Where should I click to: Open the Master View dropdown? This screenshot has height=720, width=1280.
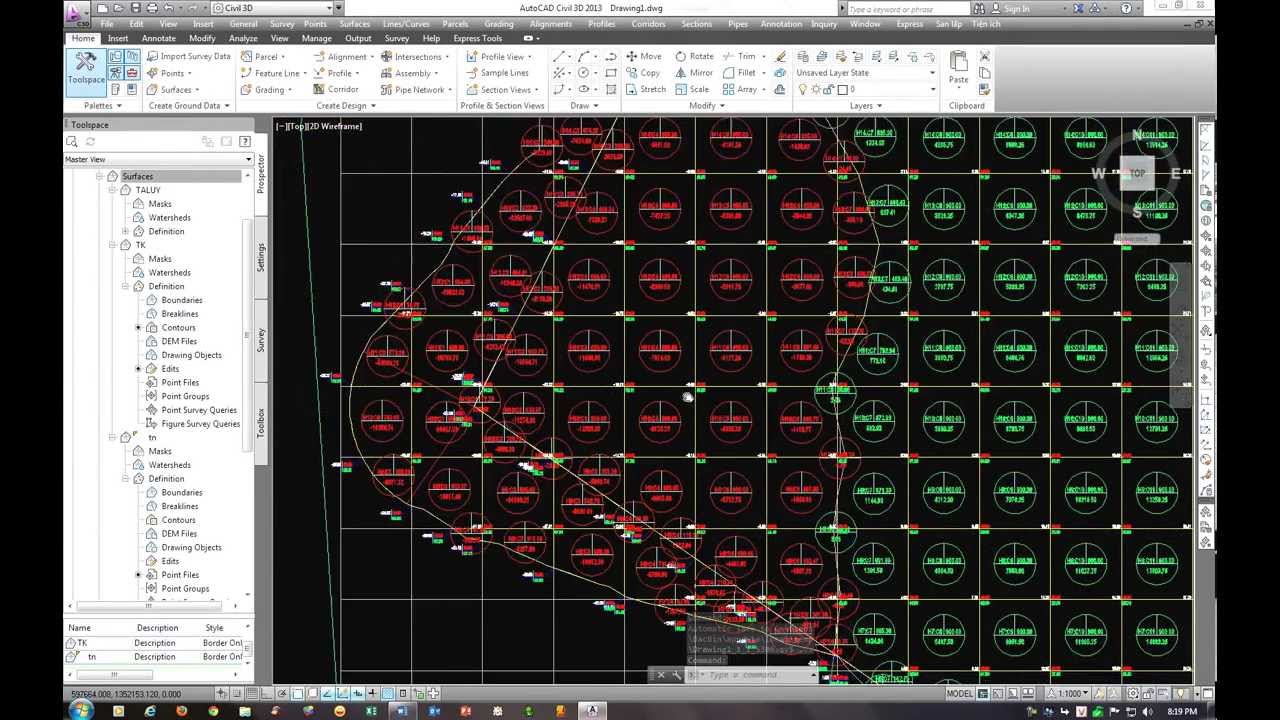click(158, 159)
